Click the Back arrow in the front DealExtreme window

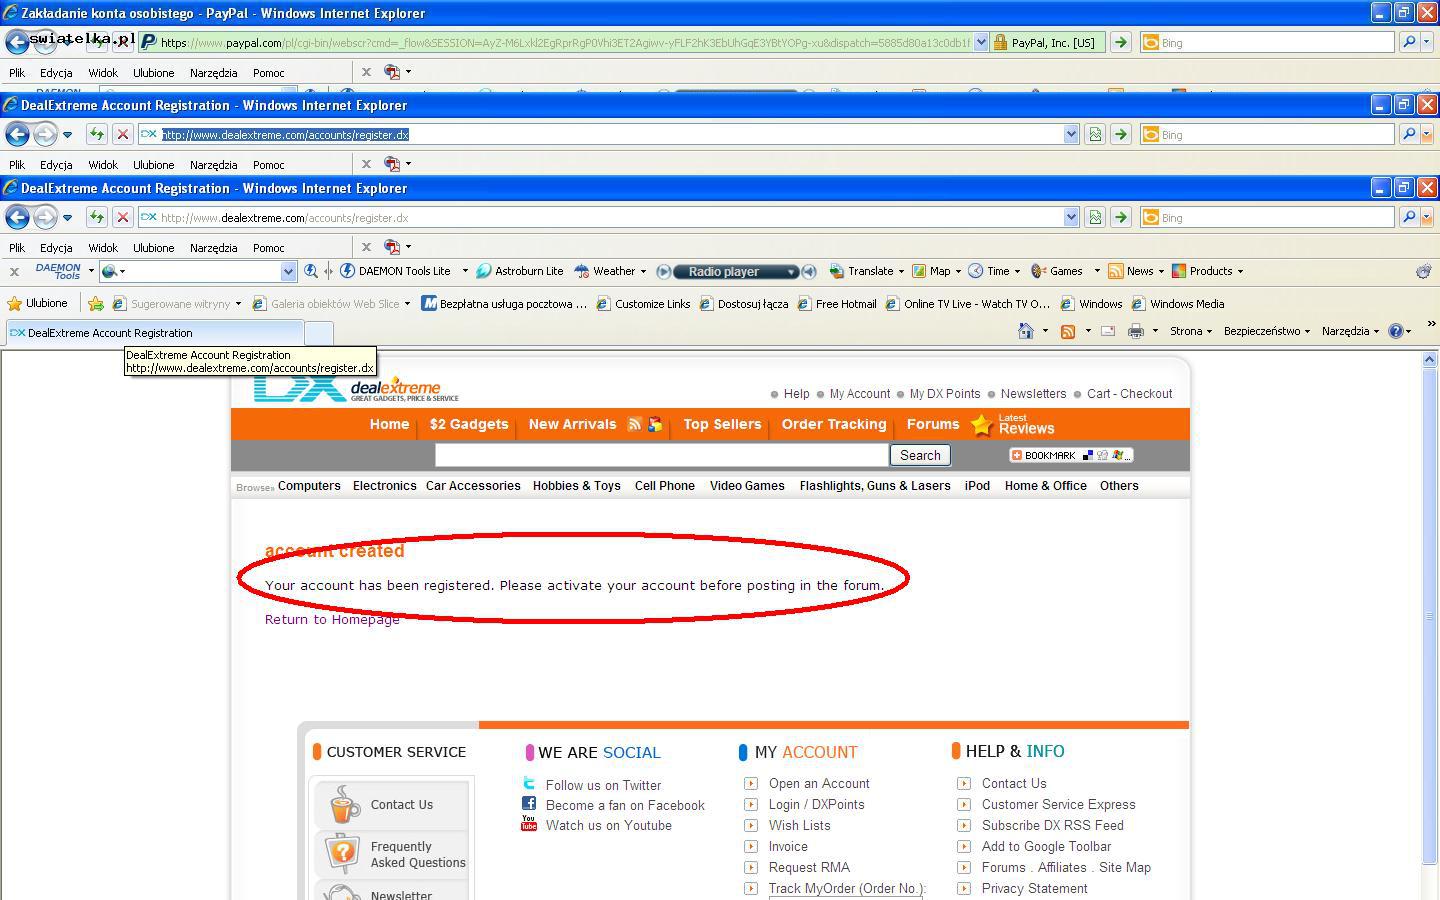pyautogui.click(x=17, y=217)
